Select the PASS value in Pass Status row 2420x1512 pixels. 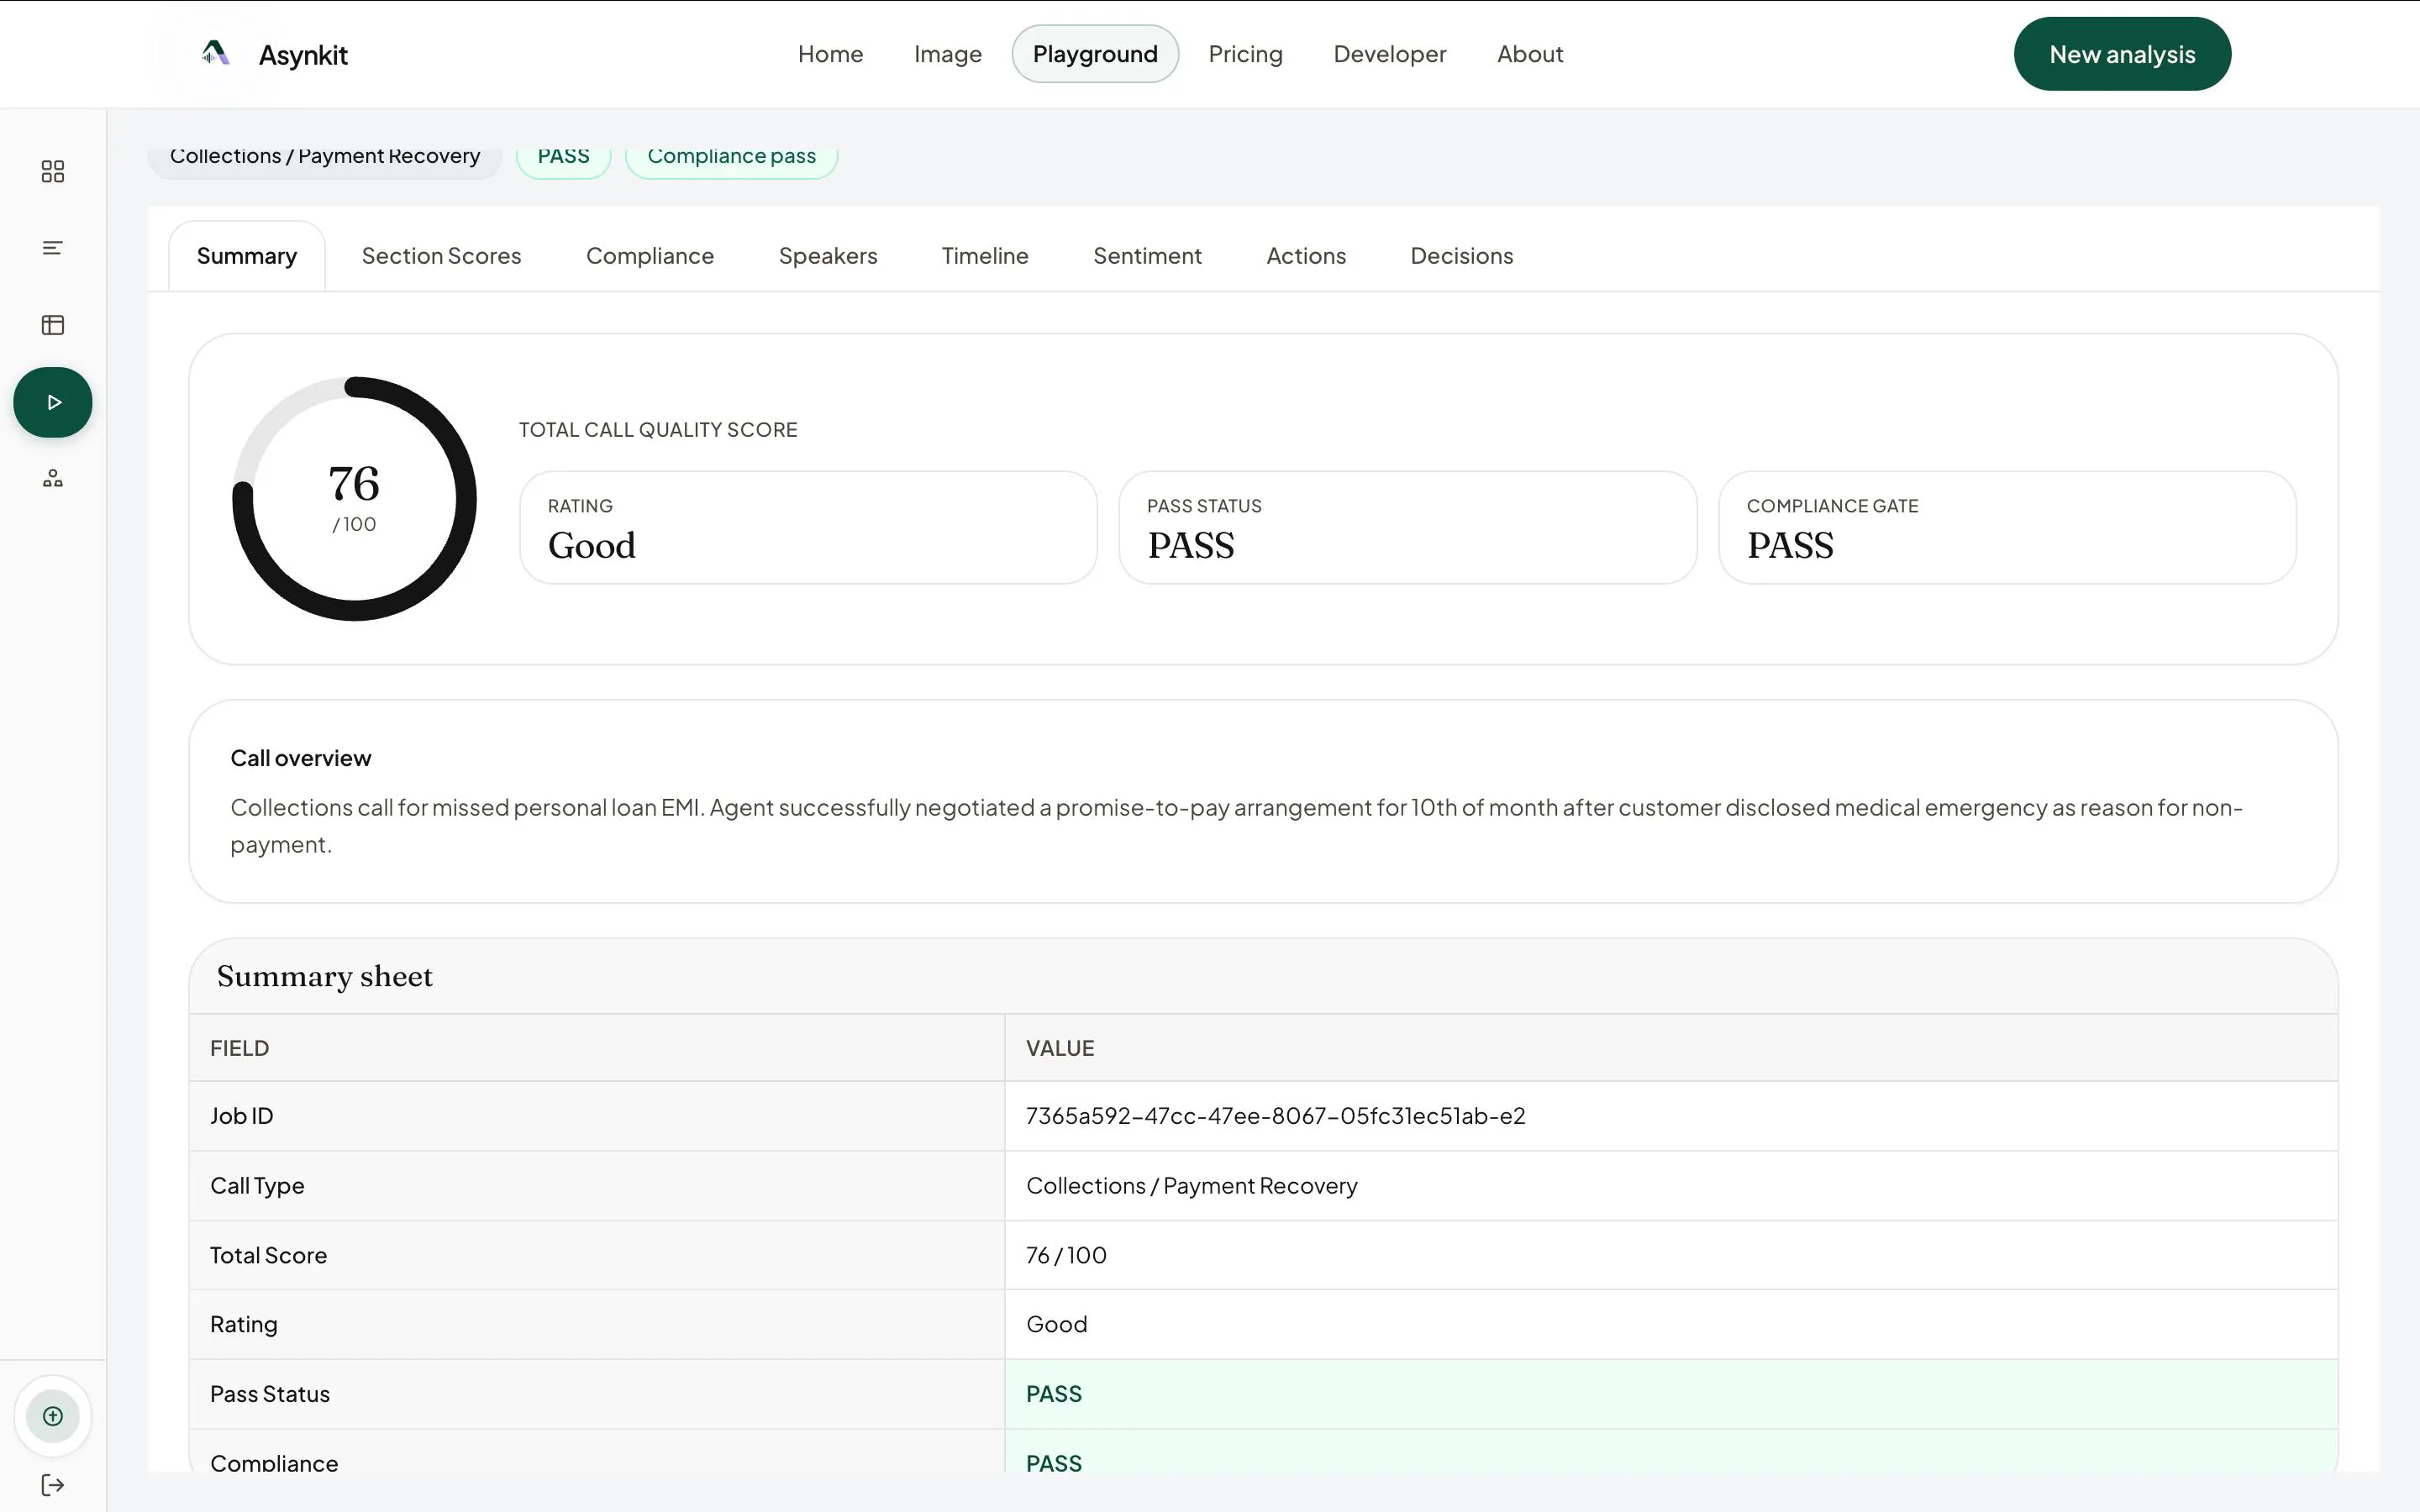point(1053,1394)
